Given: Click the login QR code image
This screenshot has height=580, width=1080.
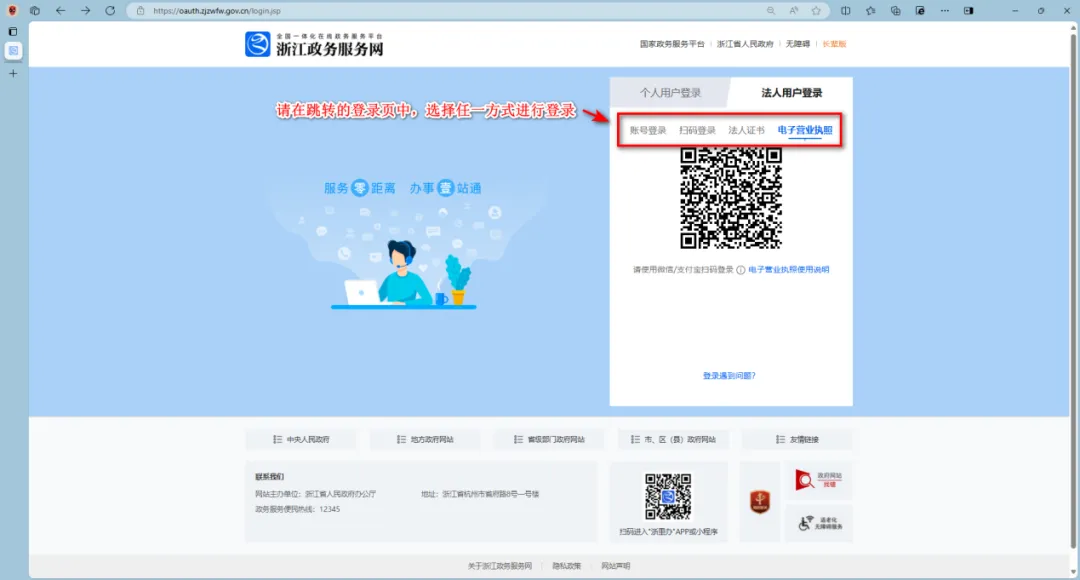Looking at the screenshot, I should 731,198.
